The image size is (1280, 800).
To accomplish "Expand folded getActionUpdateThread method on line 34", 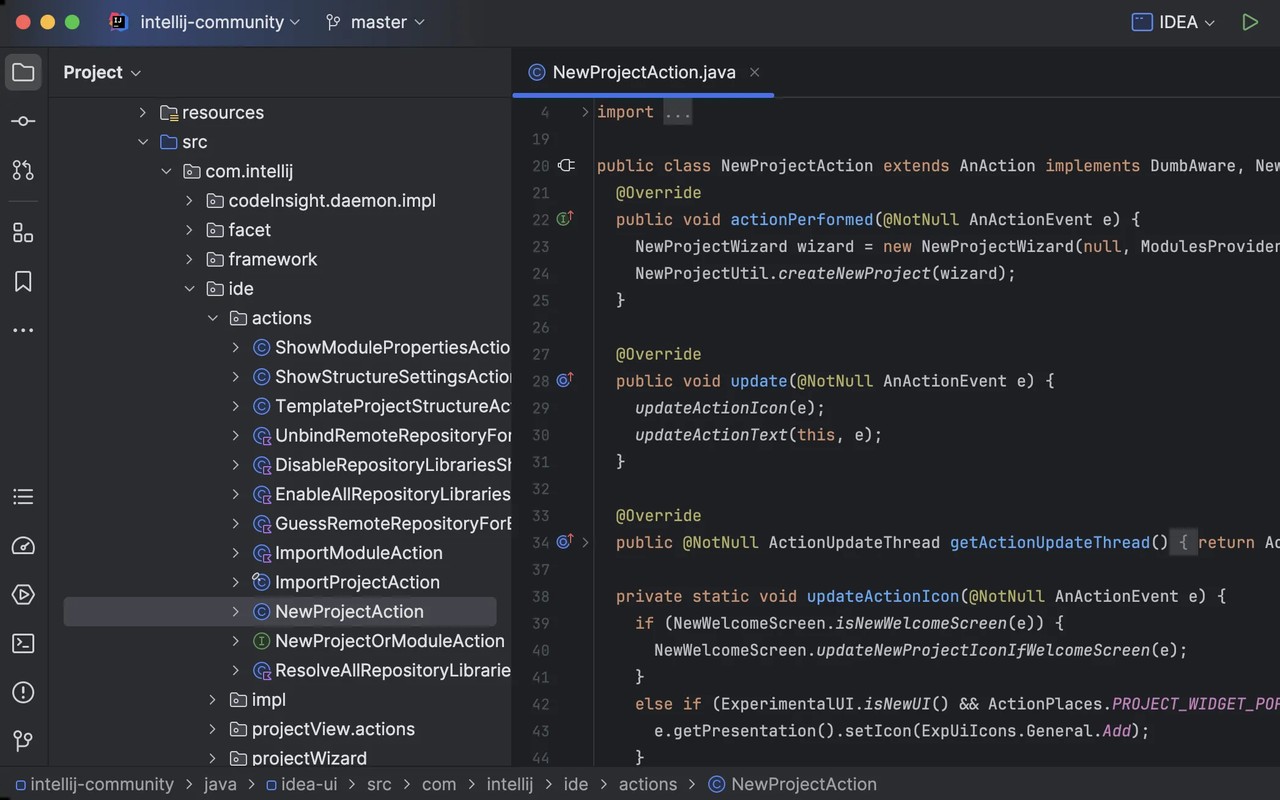I will (585, 542).
